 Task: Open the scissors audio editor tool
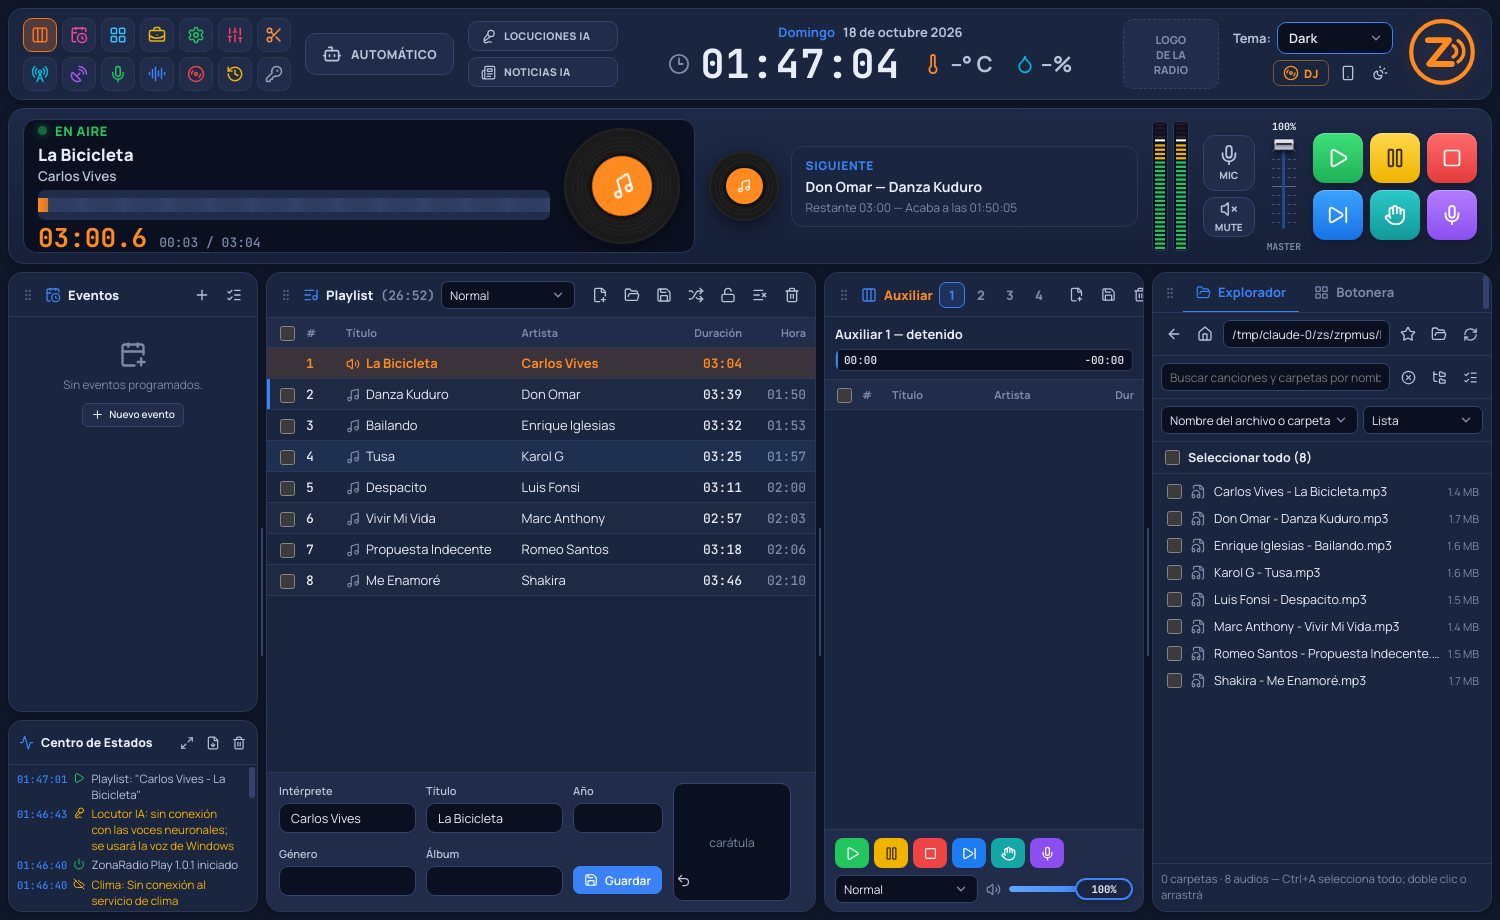273,35
